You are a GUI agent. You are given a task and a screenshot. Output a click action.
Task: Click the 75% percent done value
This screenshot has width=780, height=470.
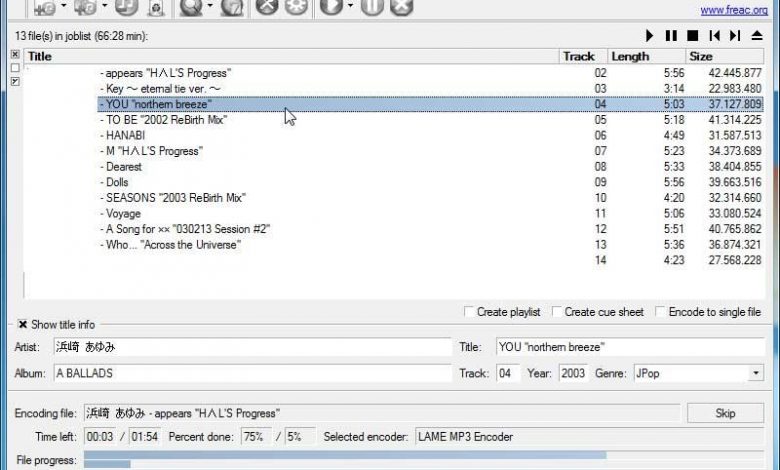[x=256, y=437]
